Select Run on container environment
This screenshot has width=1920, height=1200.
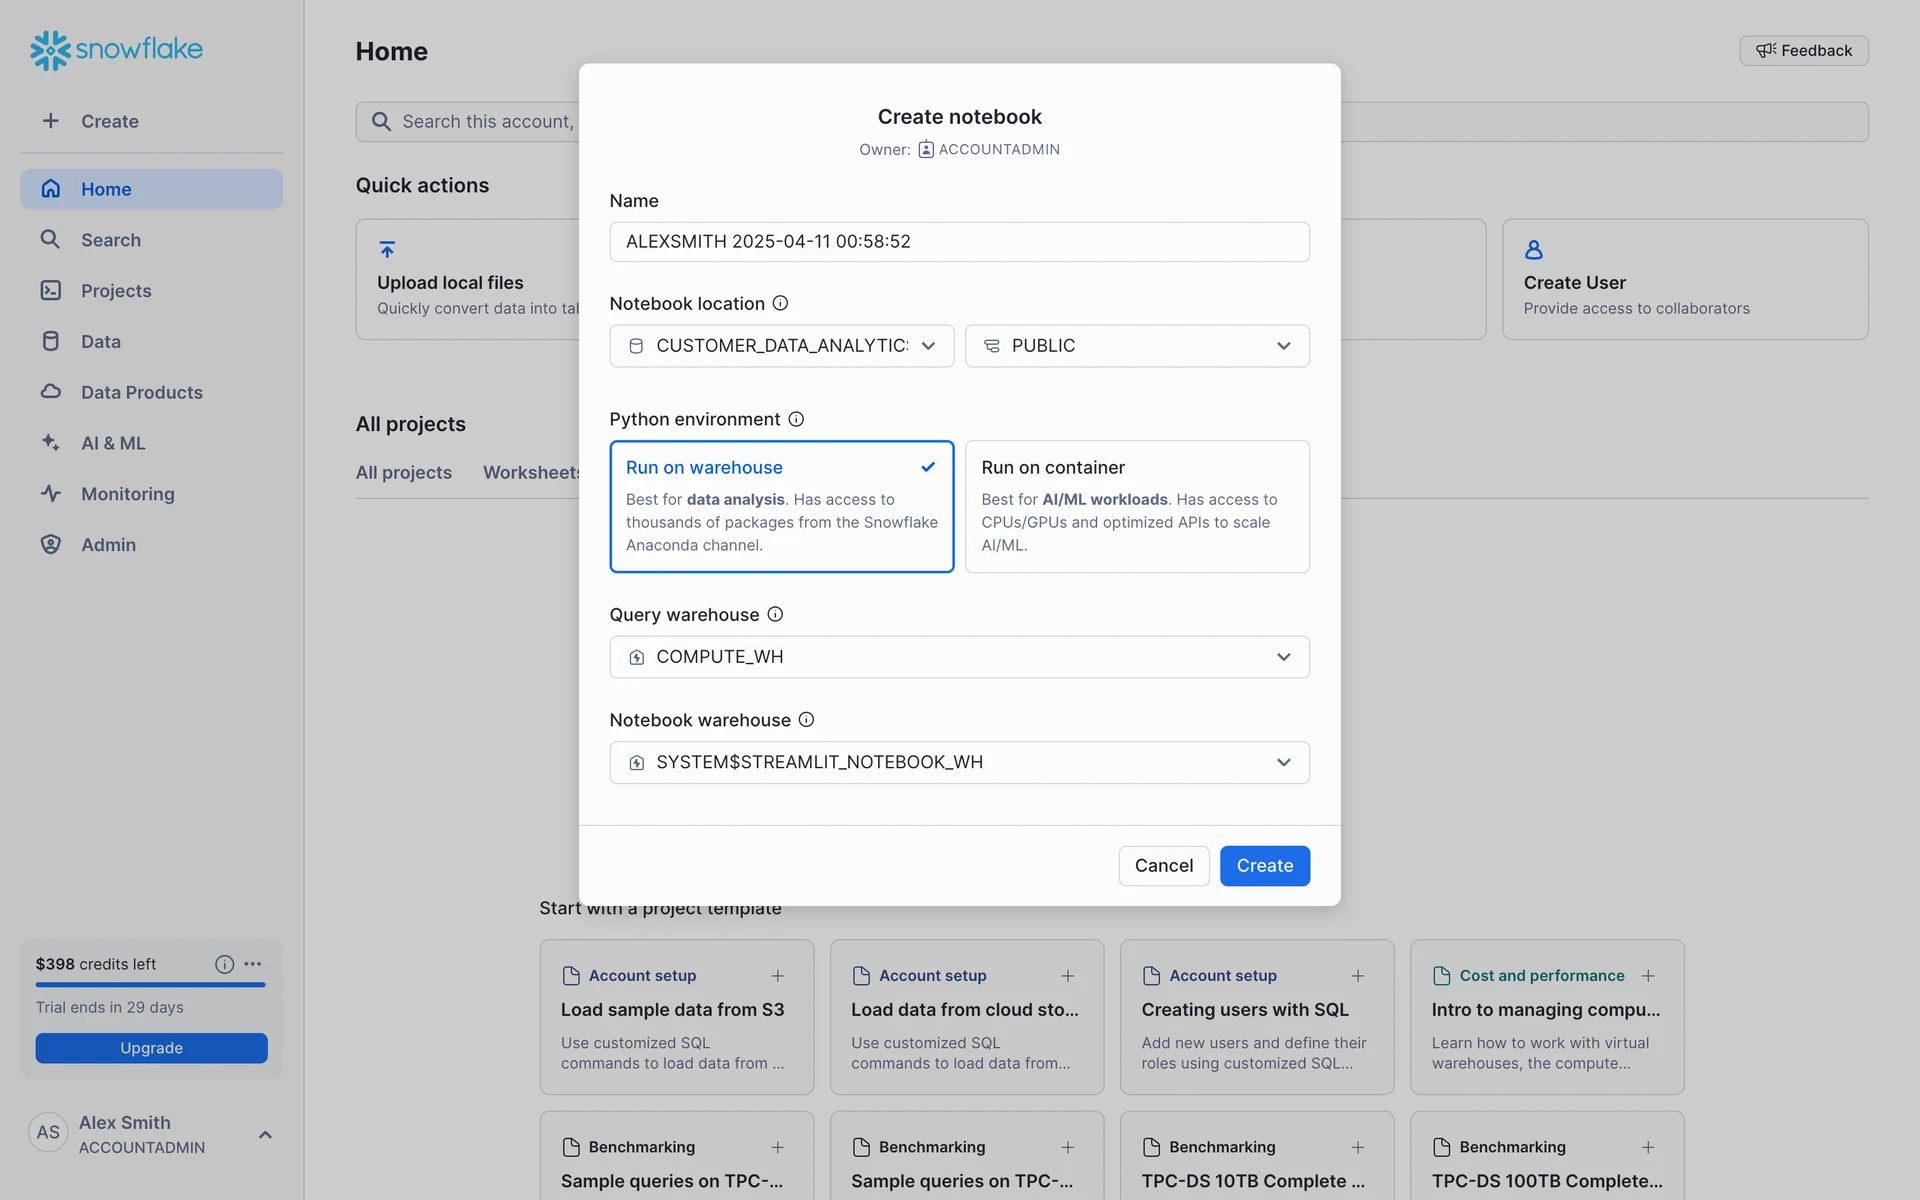[x=1136, y=506]
